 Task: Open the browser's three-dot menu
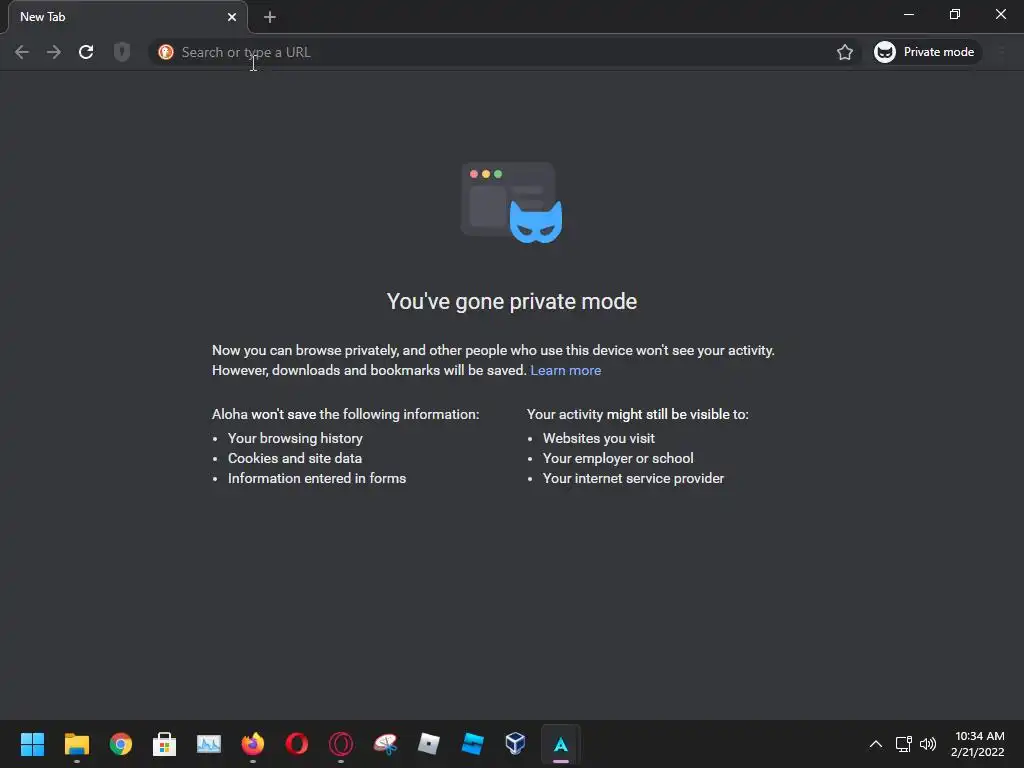1002,52
